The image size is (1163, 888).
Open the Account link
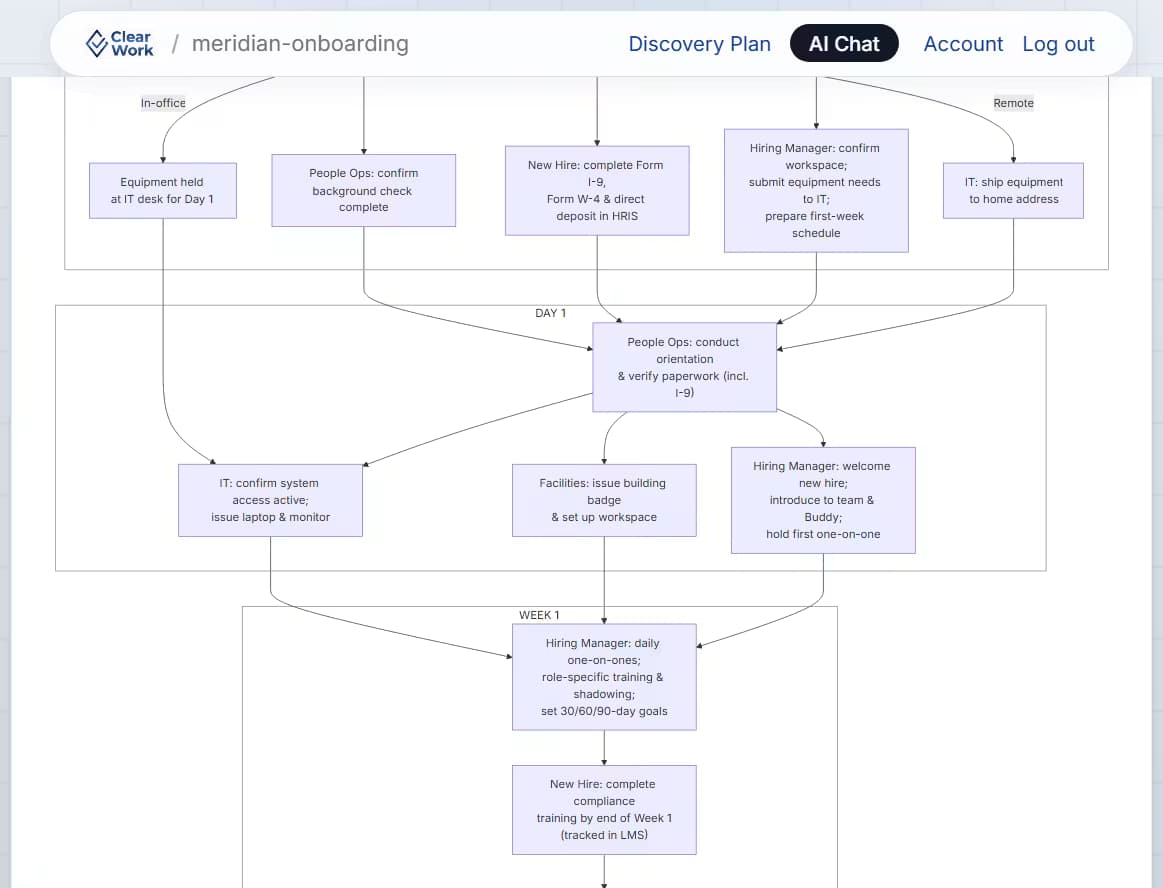963,44
